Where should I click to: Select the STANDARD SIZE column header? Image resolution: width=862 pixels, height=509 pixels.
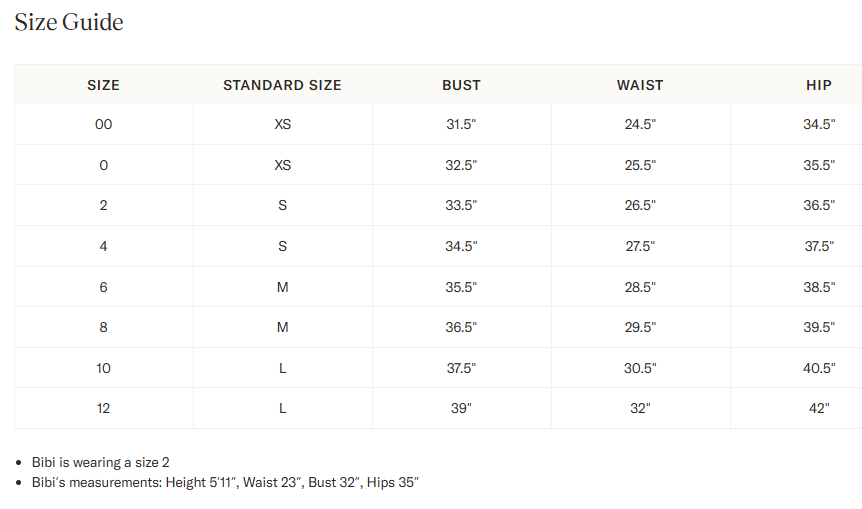click(282, 85)
